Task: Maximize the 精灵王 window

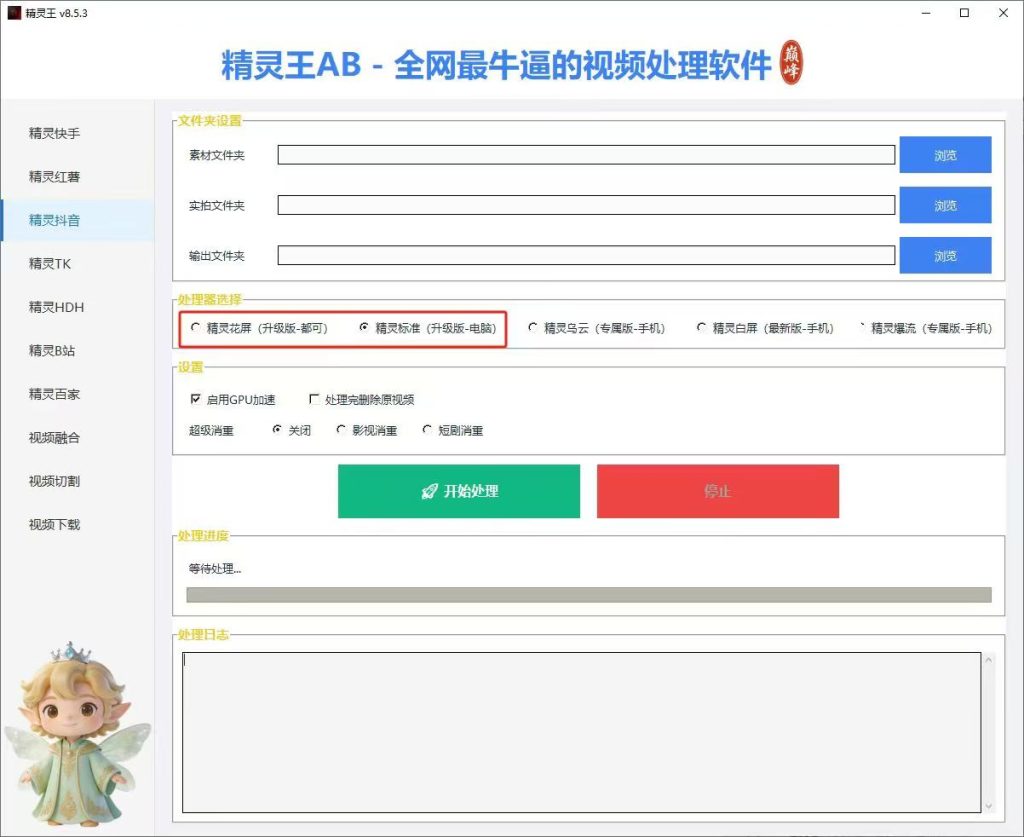Action: click(965, 13)
